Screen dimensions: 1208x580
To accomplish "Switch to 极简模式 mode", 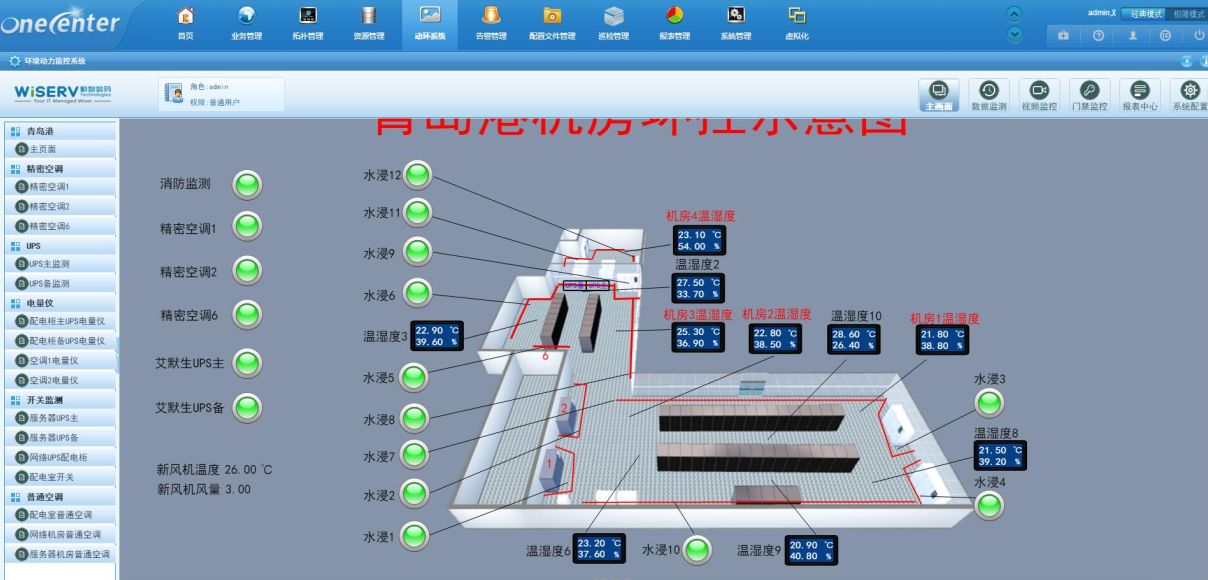I will pyautogui.click(x=1189, y=14).
